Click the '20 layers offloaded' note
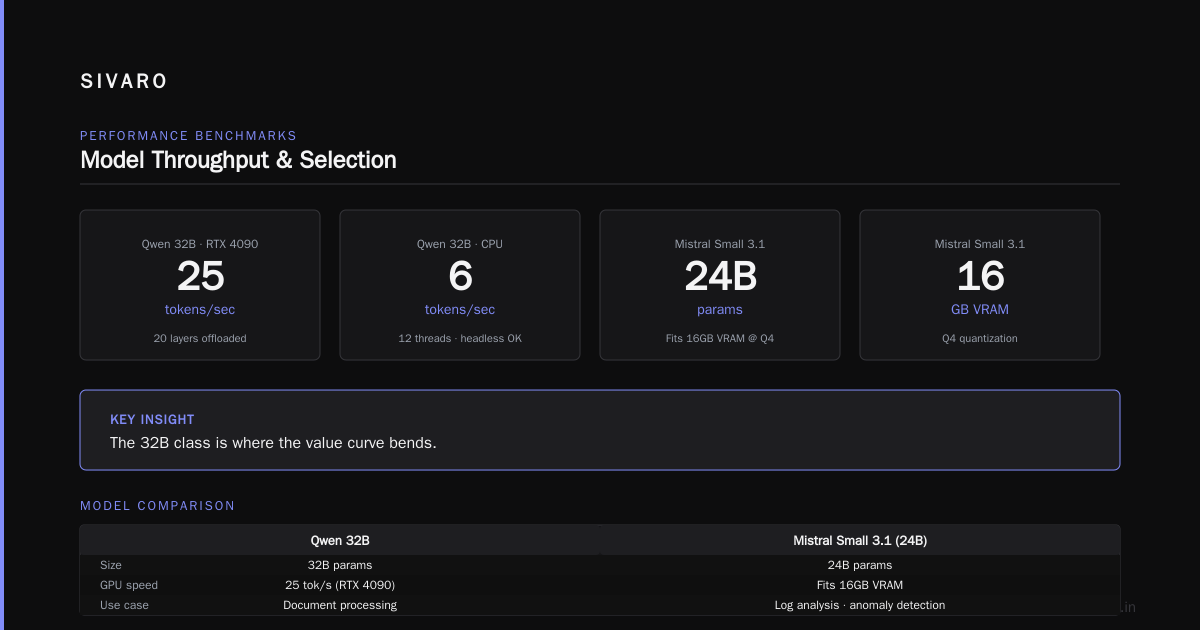 click(200, 338)
